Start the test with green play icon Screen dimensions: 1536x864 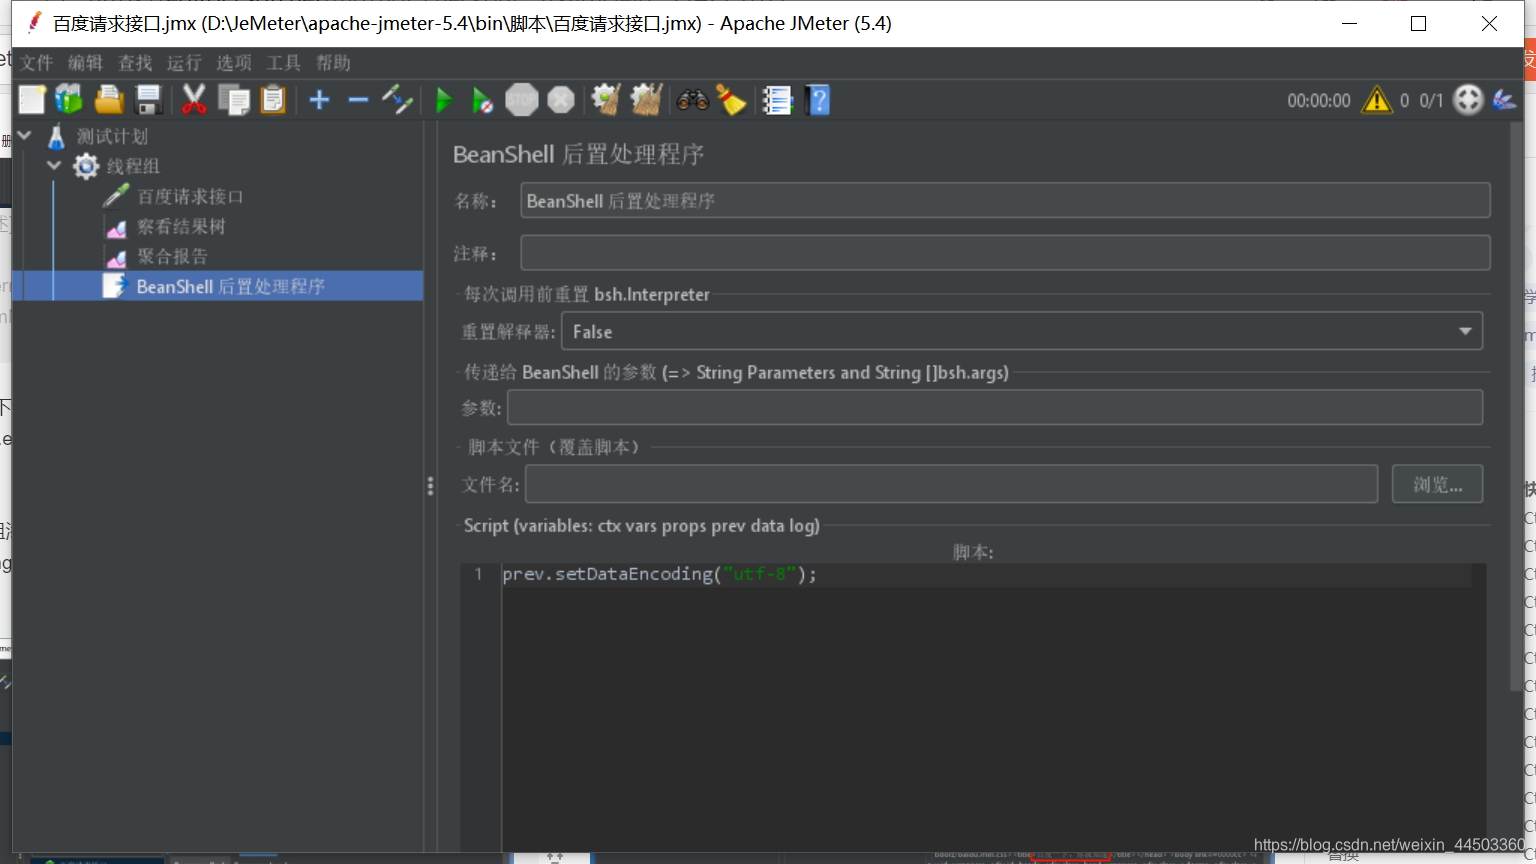(444, 100)
